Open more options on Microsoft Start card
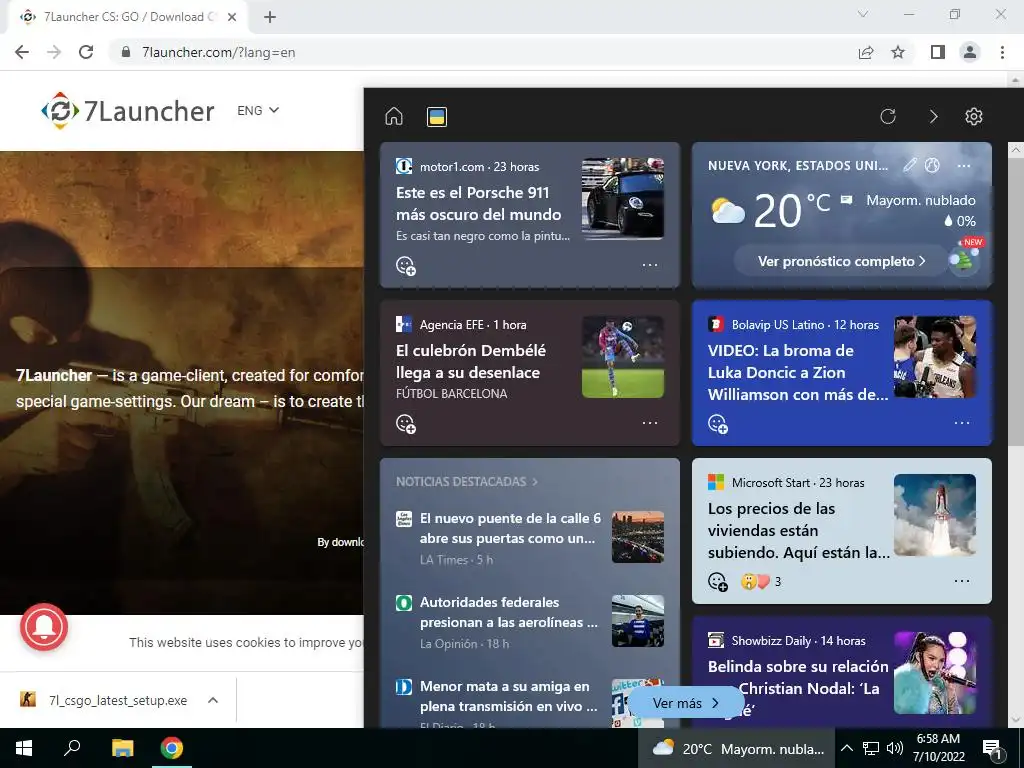 [x=962, y=581]
